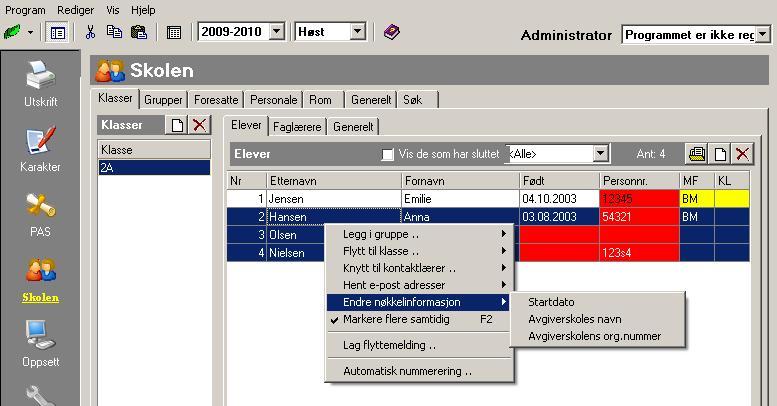The image size is (777, 406).
Task: Select 'Automatisk nummerering ..' menu entry
Action: pyautogui.click(x=419, y=371)
